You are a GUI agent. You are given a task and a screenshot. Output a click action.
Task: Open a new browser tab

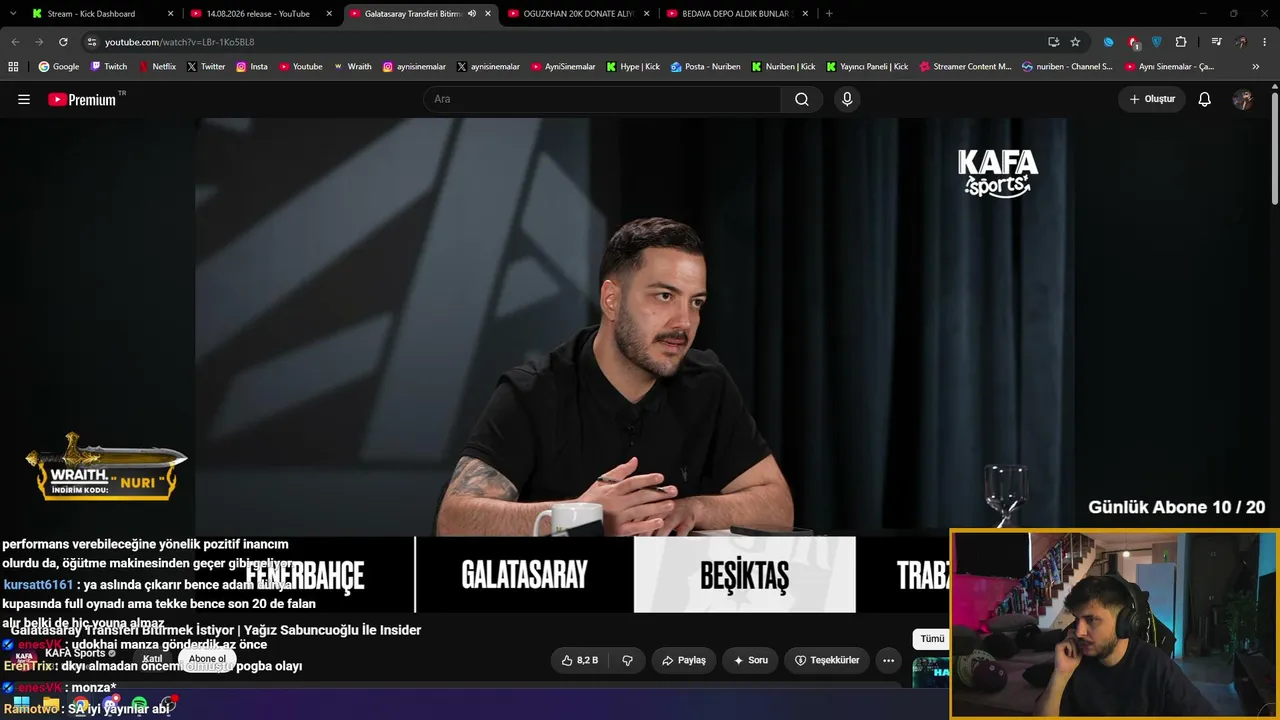click(x=829, y=14)
